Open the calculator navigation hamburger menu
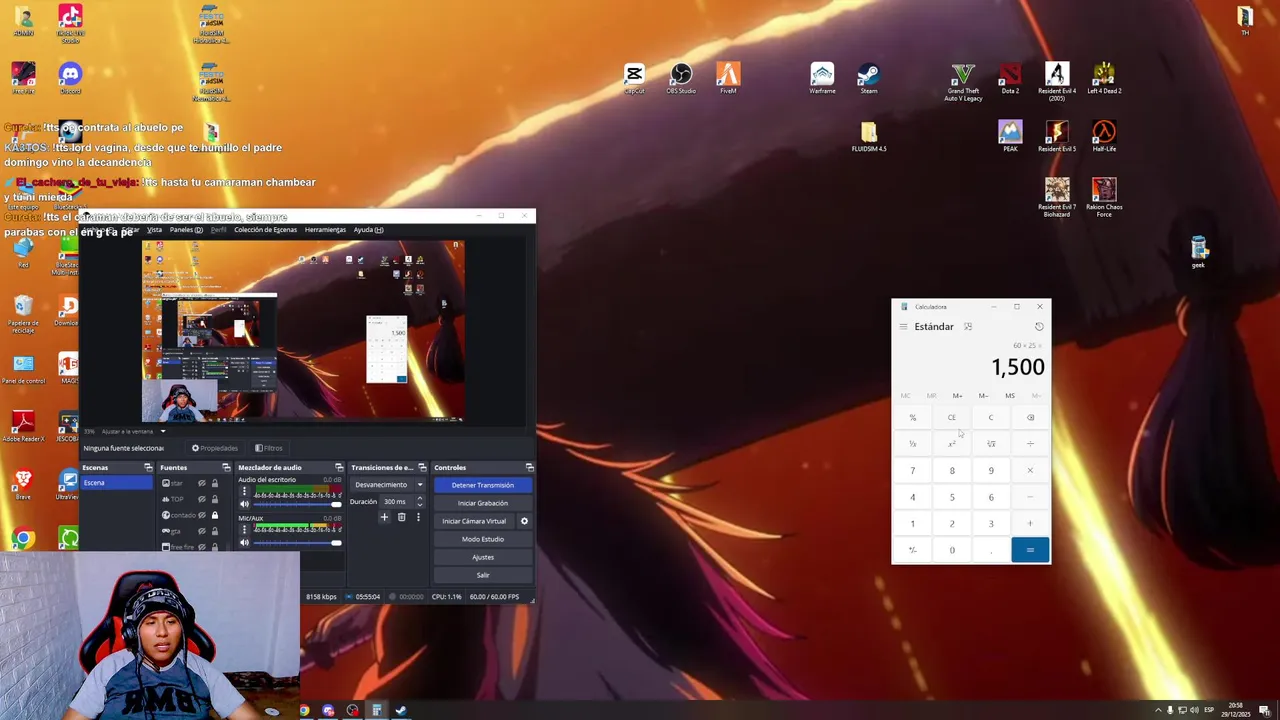This screenshot has width=1280, height=720. tap(903, 327)
